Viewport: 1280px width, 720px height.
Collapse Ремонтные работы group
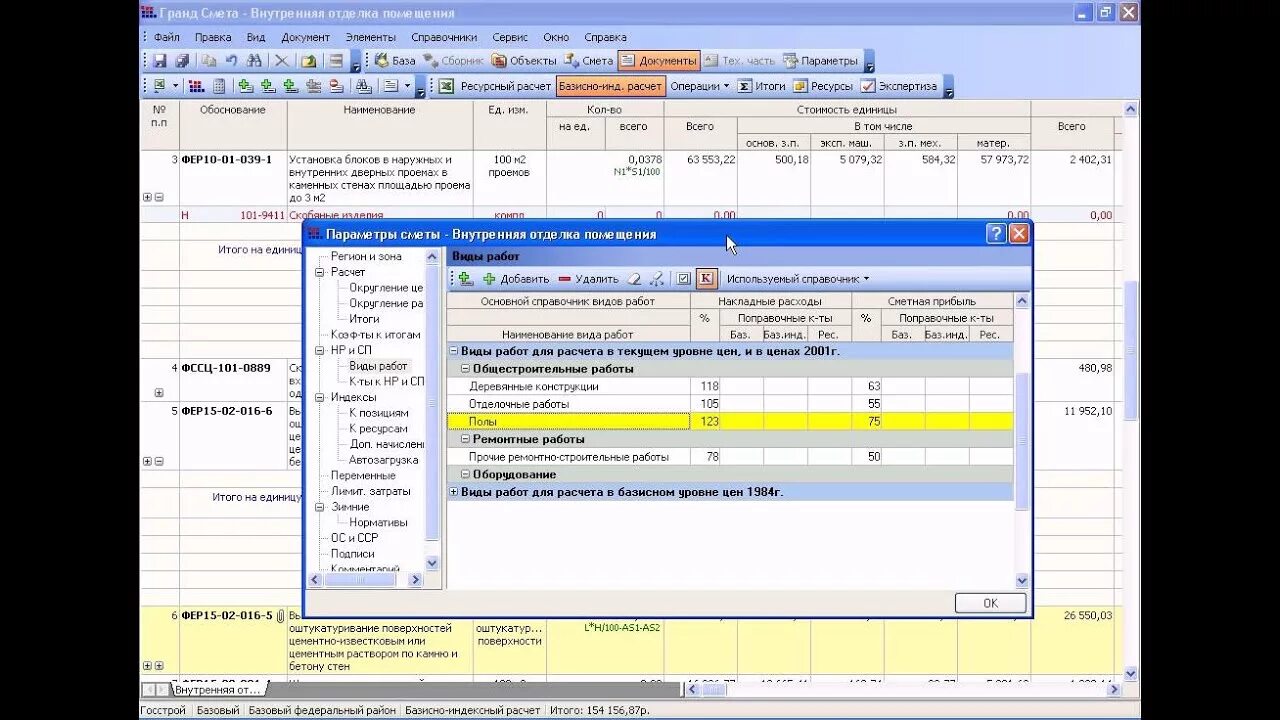465,439
